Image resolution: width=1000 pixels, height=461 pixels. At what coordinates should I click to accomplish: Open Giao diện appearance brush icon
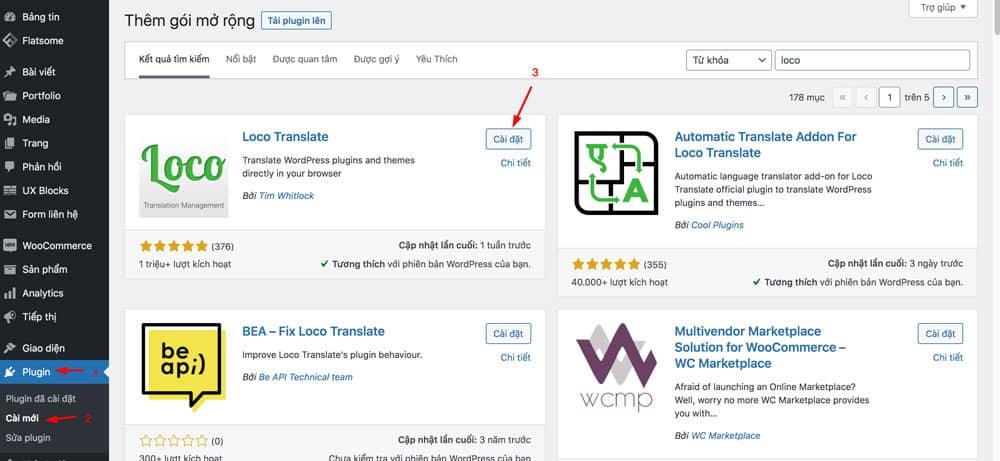tap(10, 348)
